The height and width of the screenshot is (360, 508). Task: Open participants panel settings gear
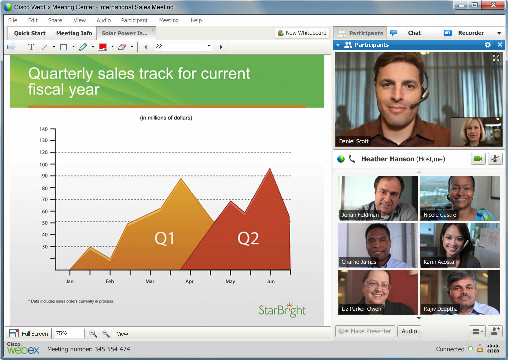pyautogui.click(x=487, y=45)
